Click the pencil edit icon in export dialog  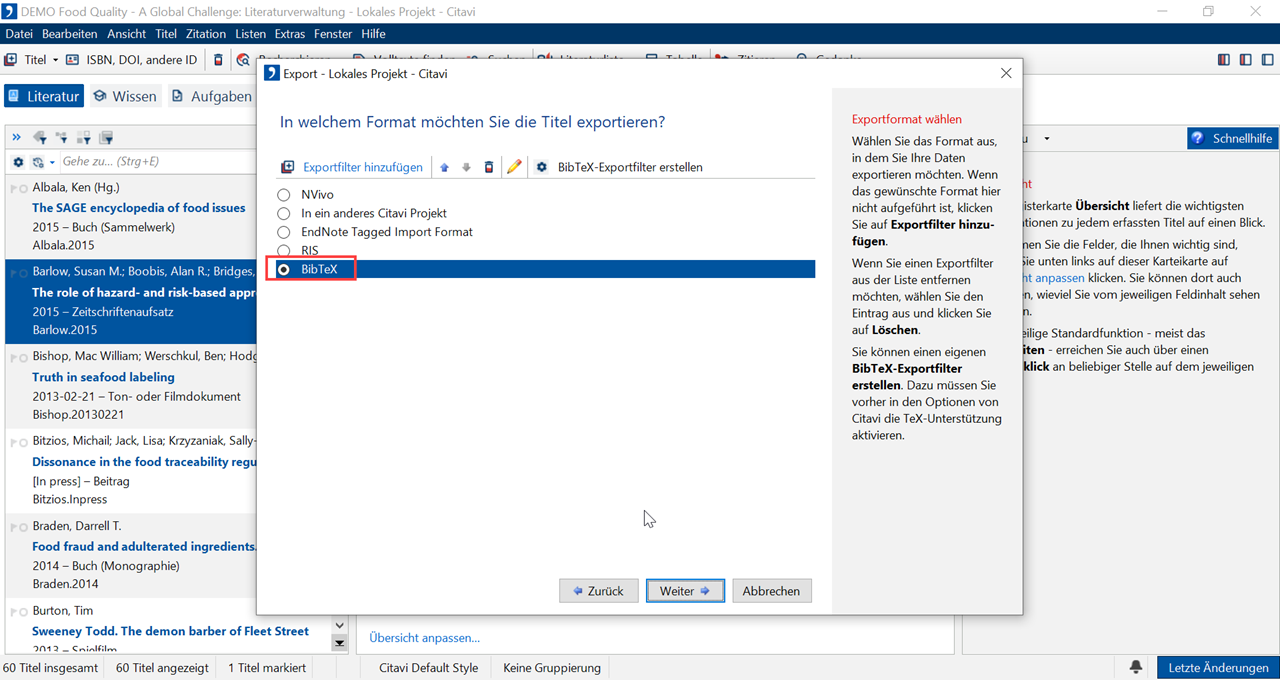[514, 167]
